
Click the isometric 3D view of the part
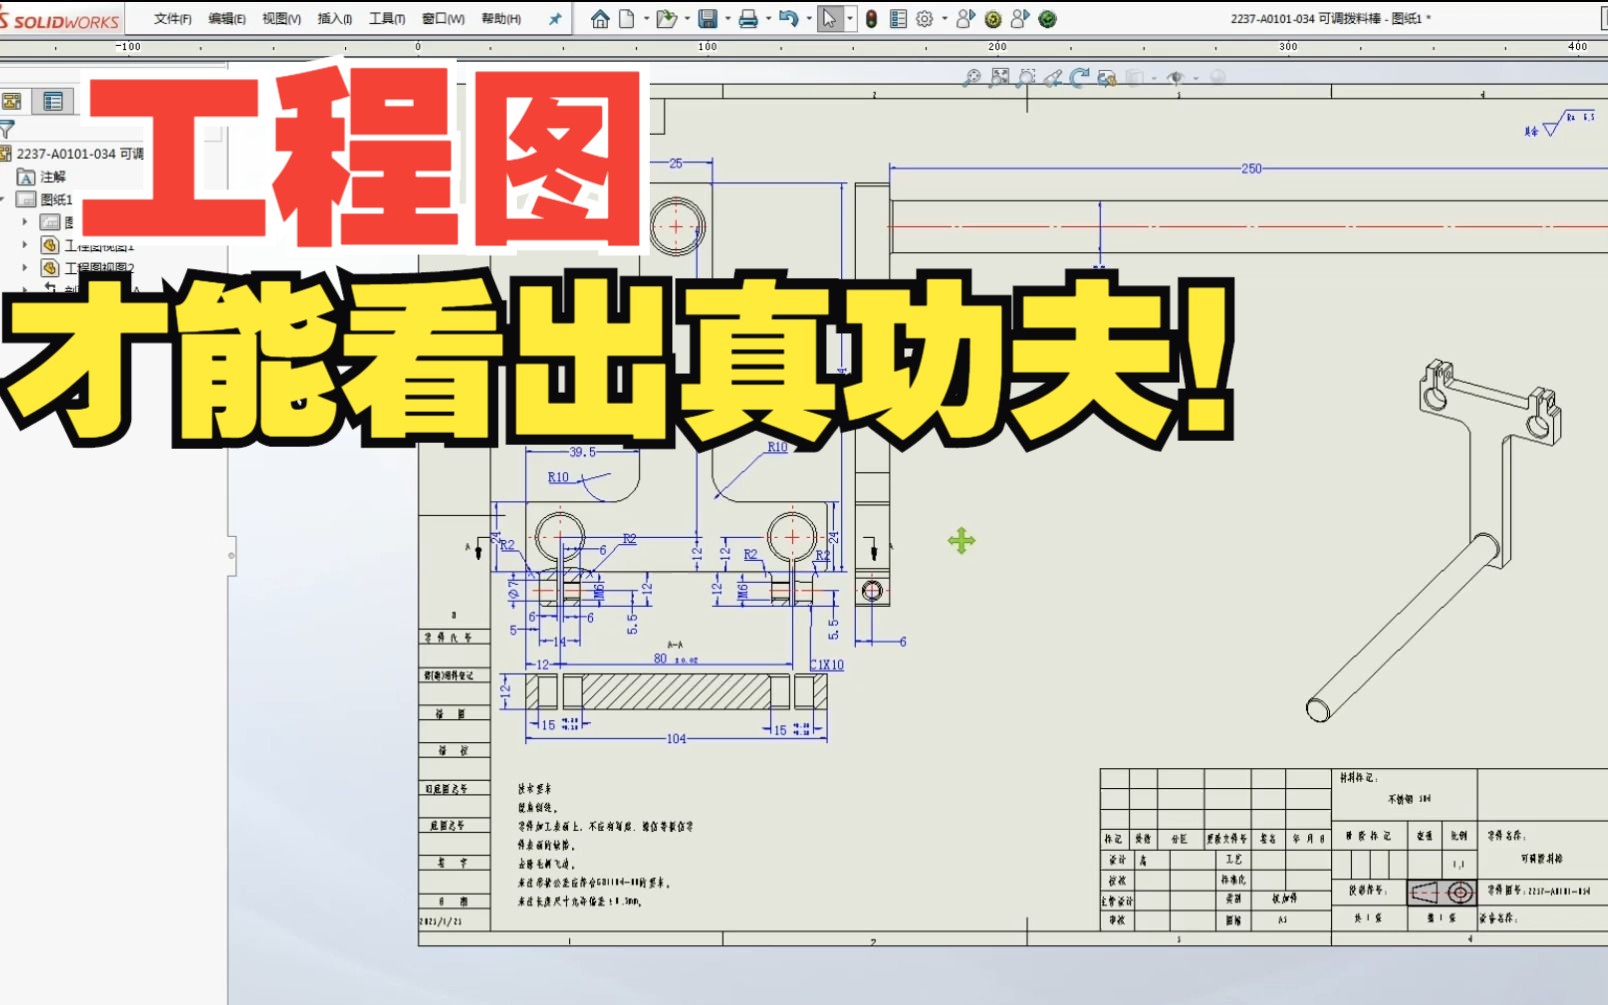pos(1434,540)
